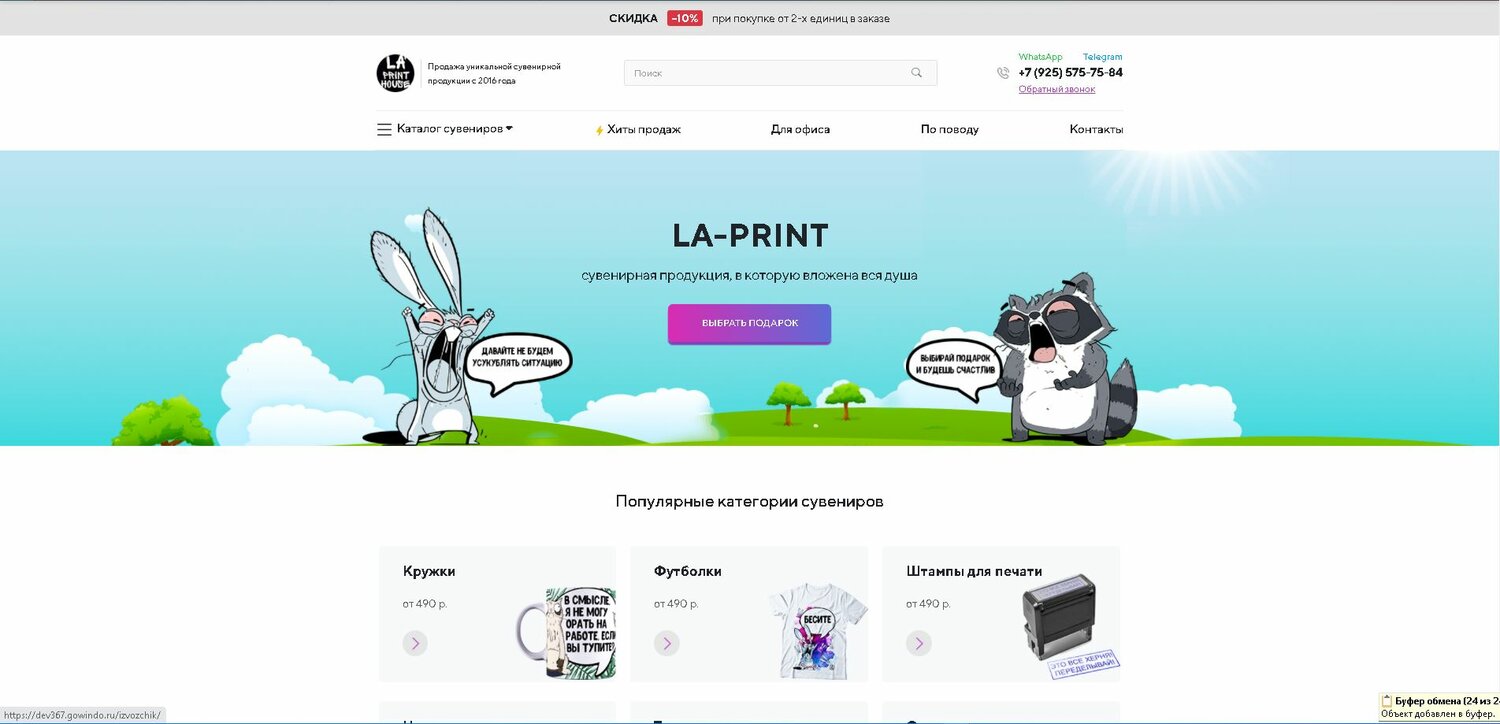Click the arrow button on Штампы для печати card

coord(919,643)
